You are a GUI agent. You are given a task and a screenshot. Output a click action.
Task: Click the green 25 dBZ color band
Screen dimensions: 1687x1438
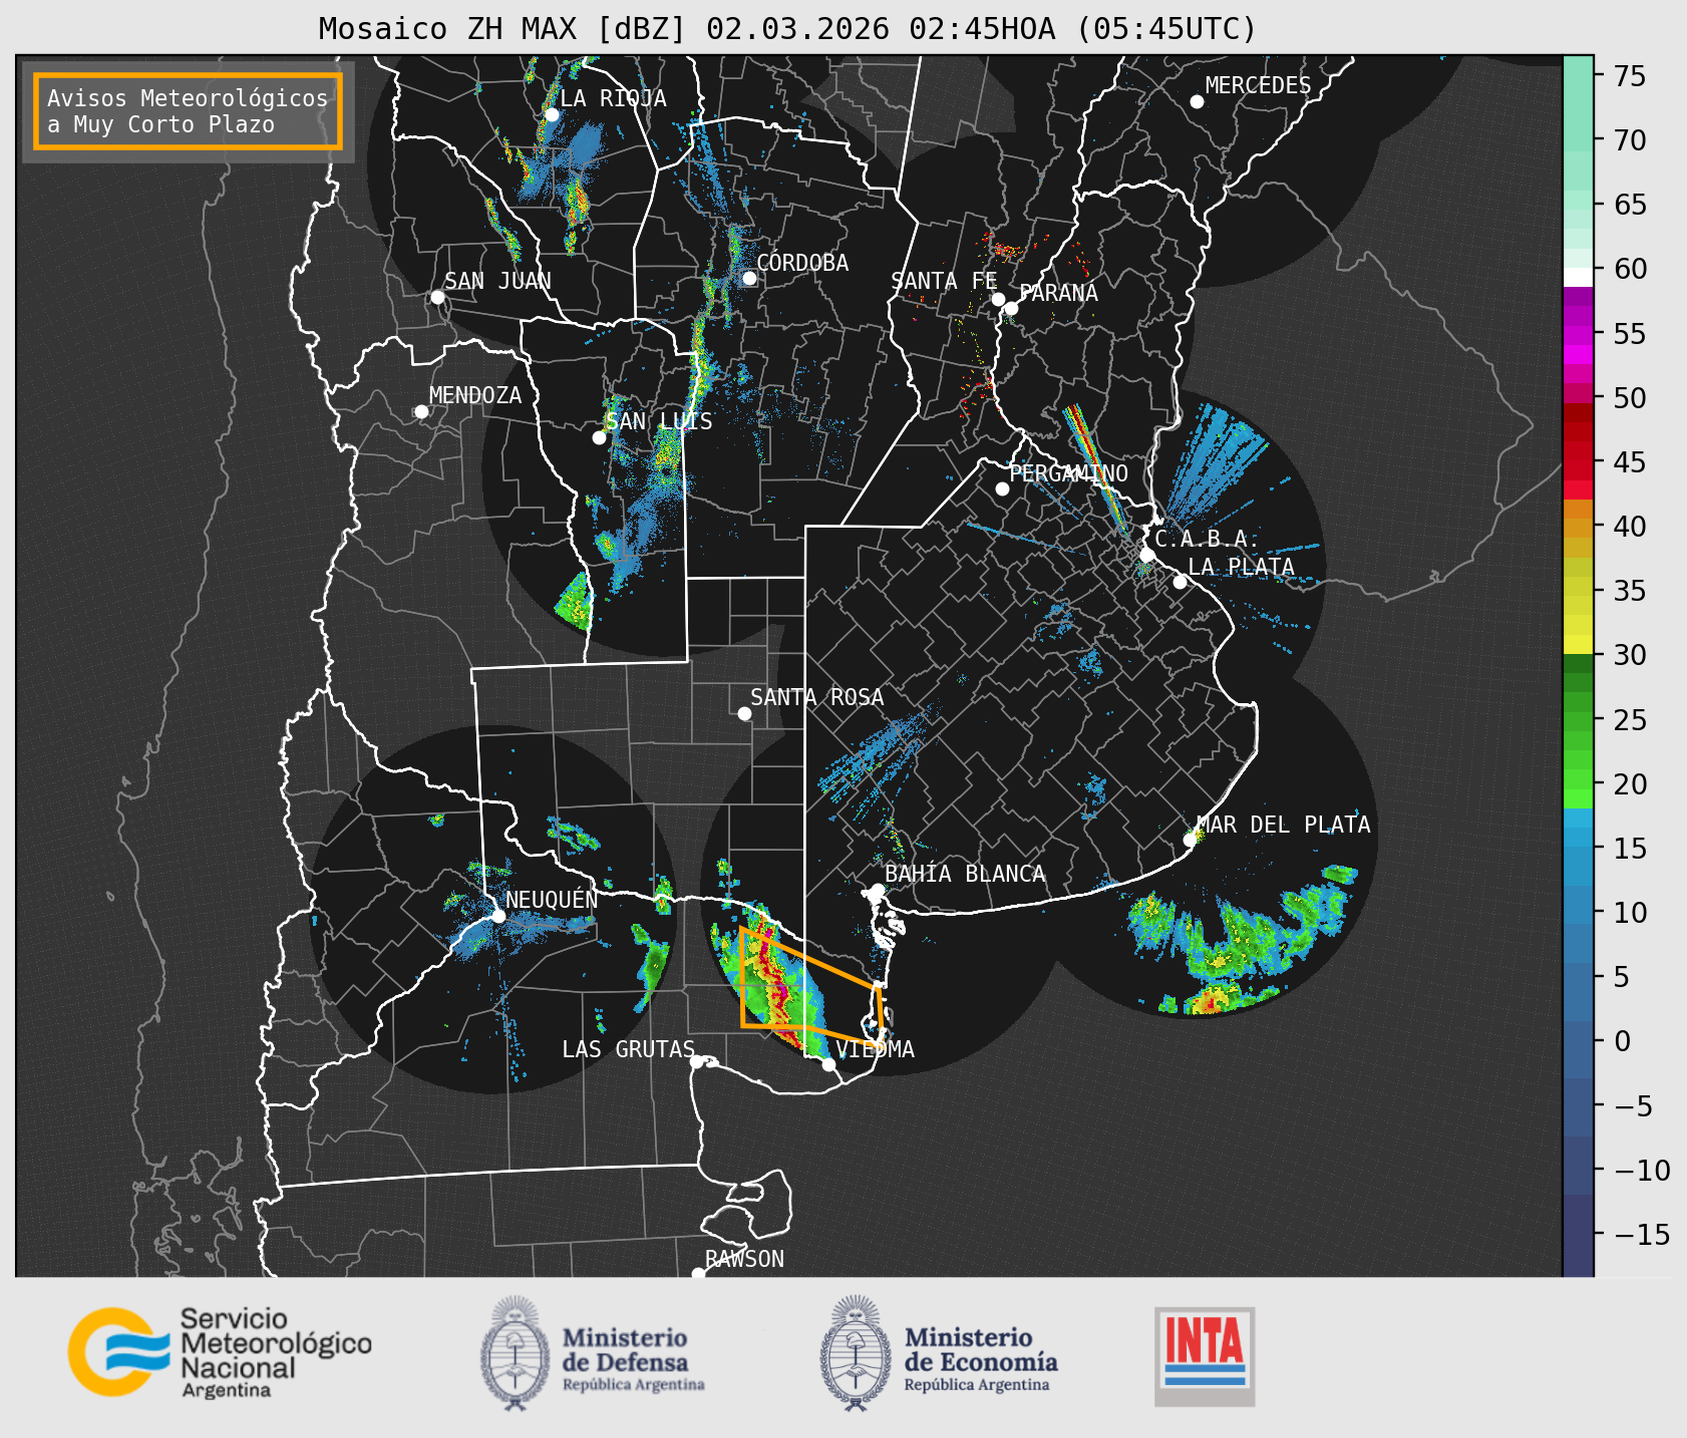pyautogui.click(x=1578, y=720)
